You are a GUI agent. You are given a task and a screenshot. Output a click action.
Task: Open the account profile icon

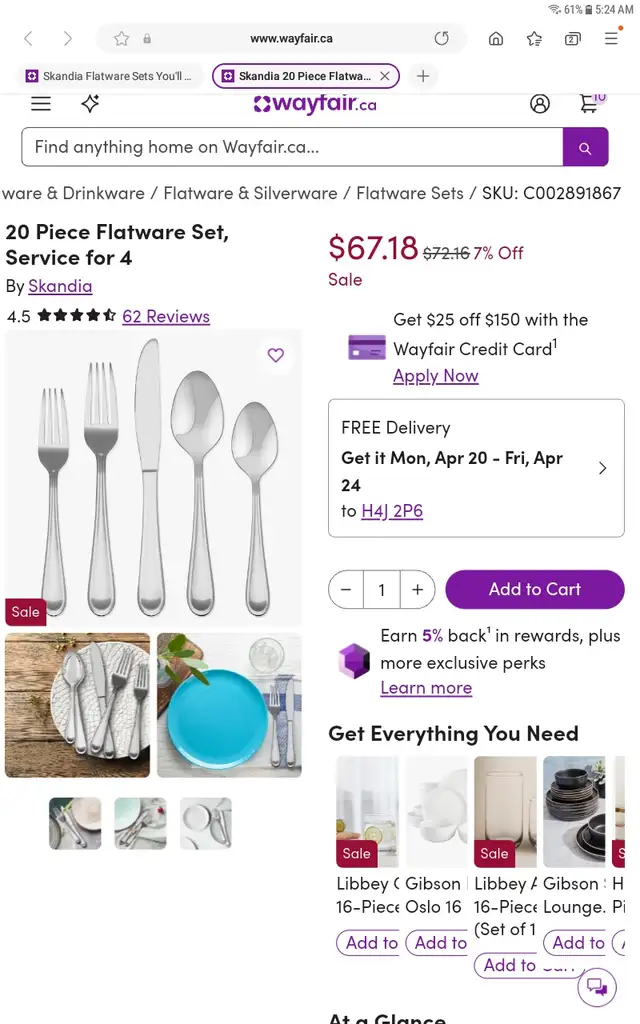coord(540,103)
